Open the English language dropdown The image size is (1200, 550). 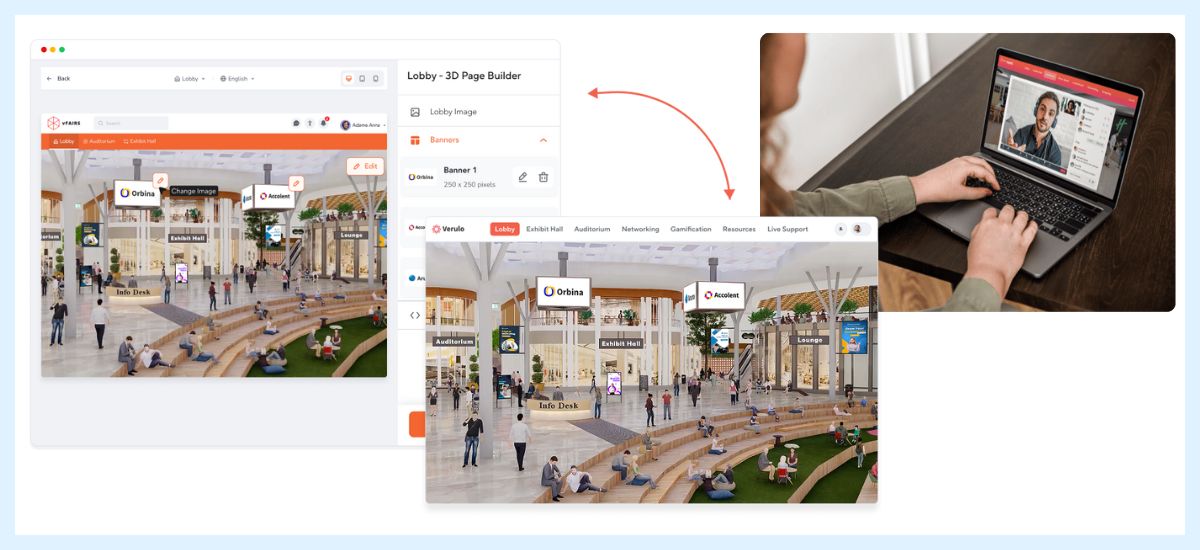click(237, 78)
